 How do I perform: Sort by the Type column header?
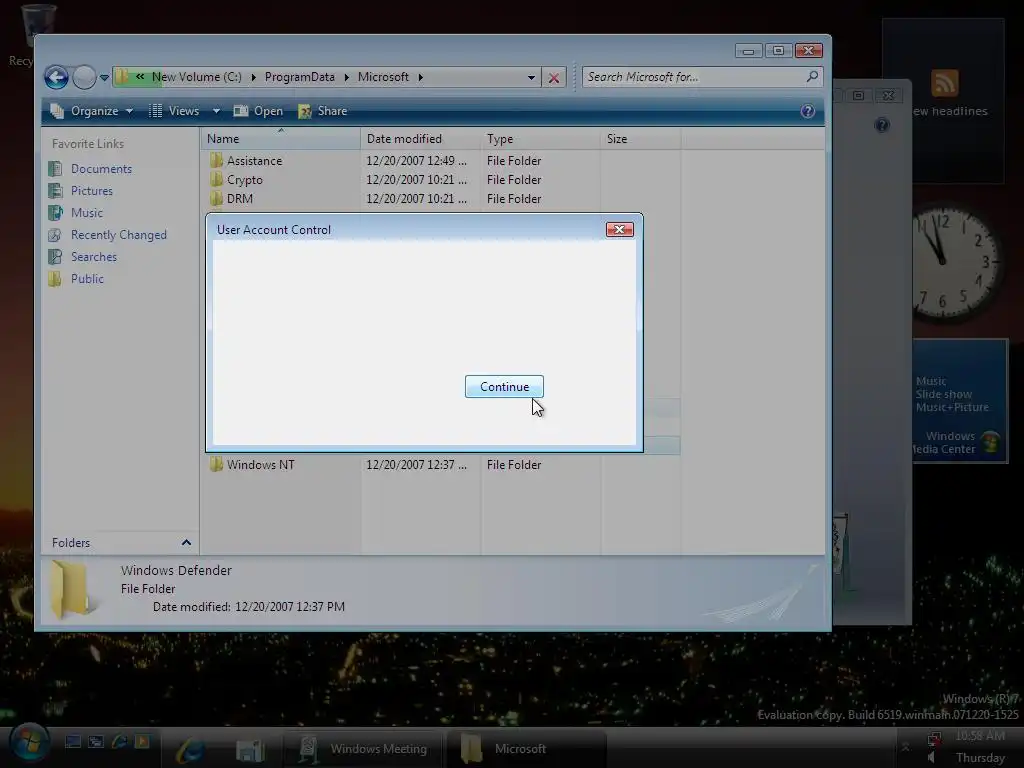(x=541, y=138)
